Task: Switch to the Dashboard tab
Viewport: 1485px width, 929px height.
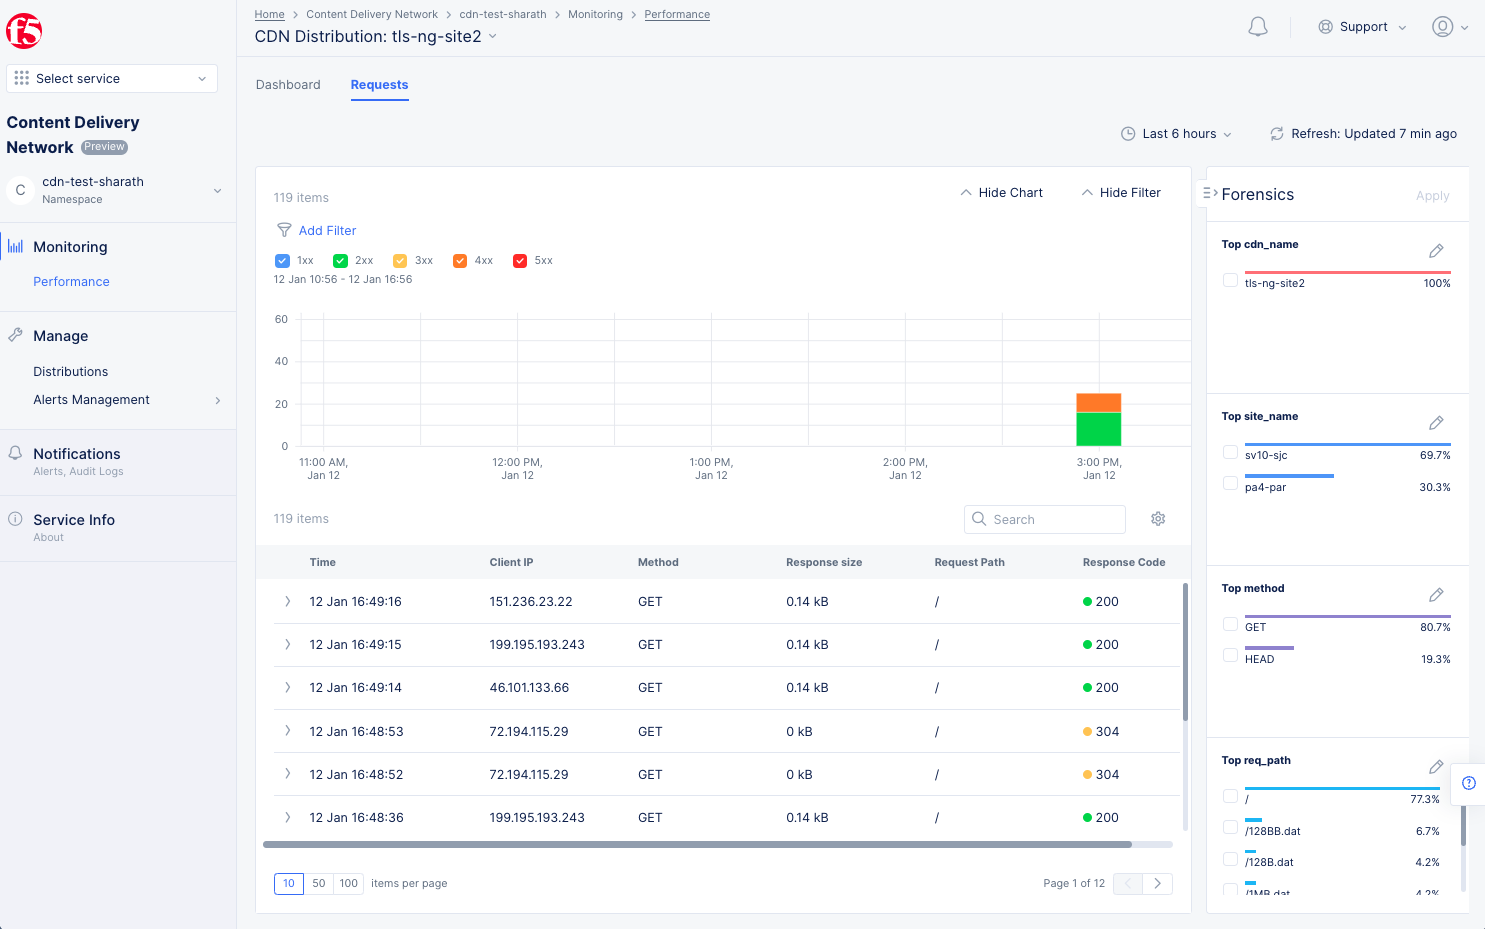Action: [x=288, y=85]
